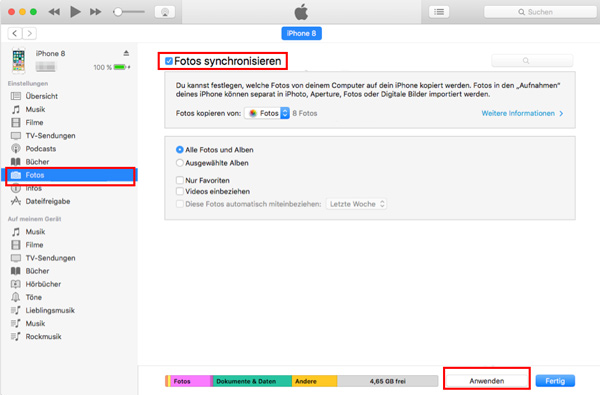The height and width of the screenshot is (395, 600).
Task: Eject the iPhone 8 device
Action: [x=126, y=53]
